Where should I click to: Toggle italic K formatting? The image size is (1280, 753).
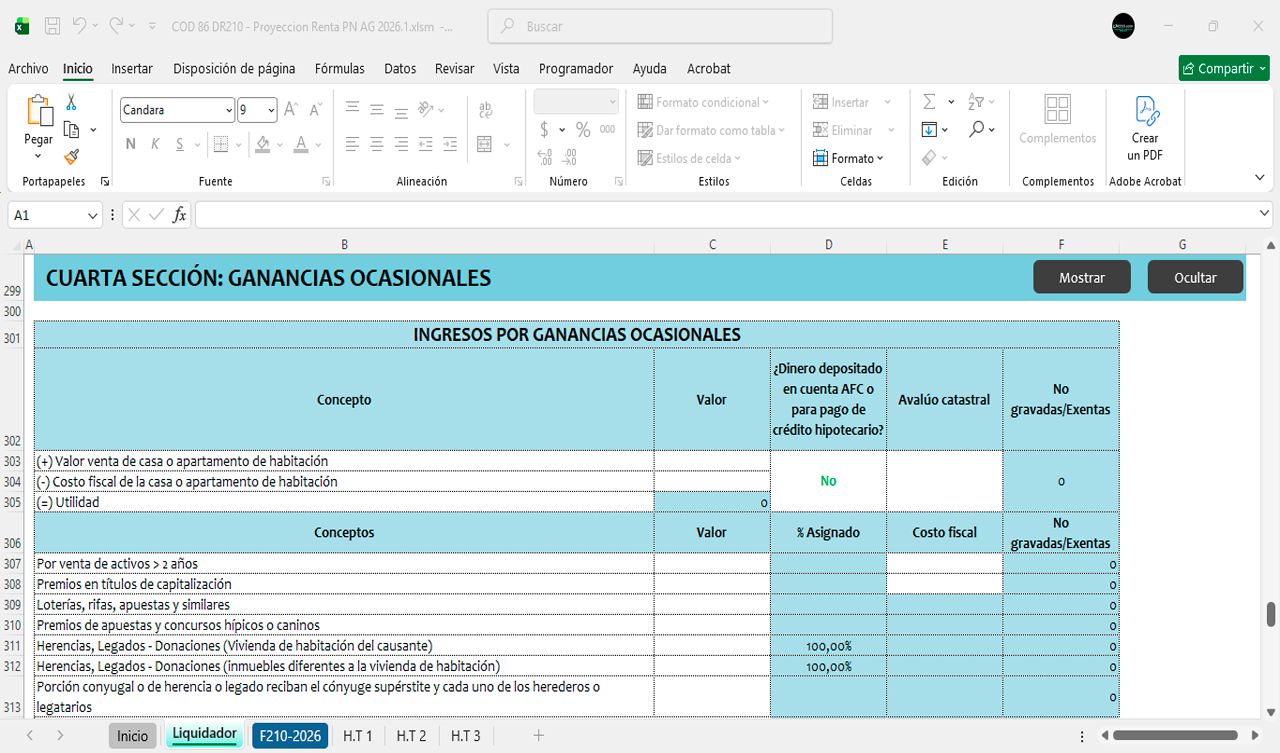tap(155, 144)
